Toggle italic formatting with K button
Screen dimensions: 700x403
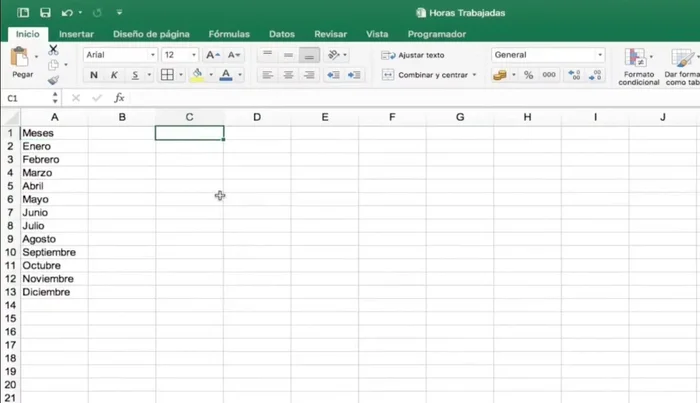pos(114,75)
